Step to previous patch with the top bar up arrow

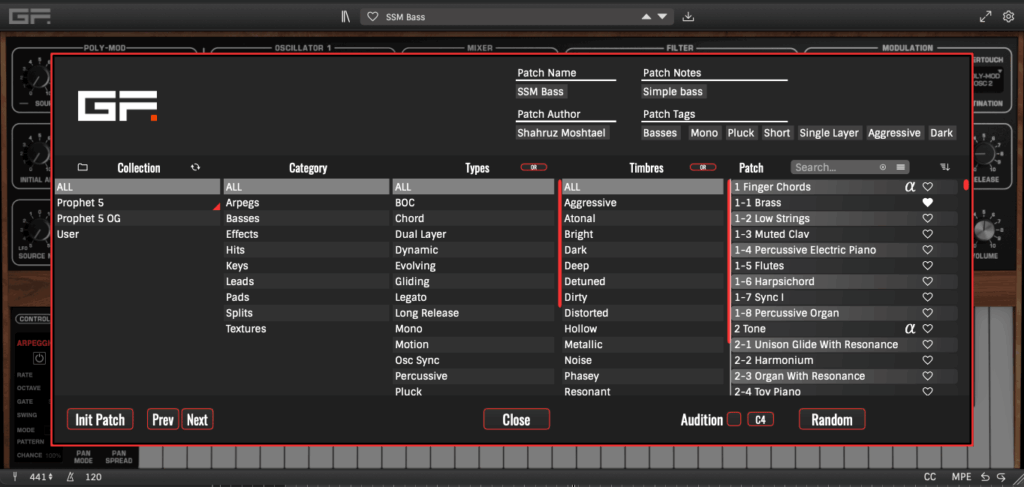pyautogui.click(x=647, y=17)
